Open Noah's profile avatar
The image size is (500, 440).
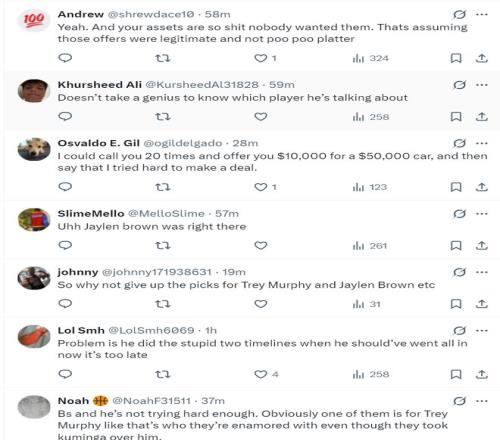tap(34, 407)
